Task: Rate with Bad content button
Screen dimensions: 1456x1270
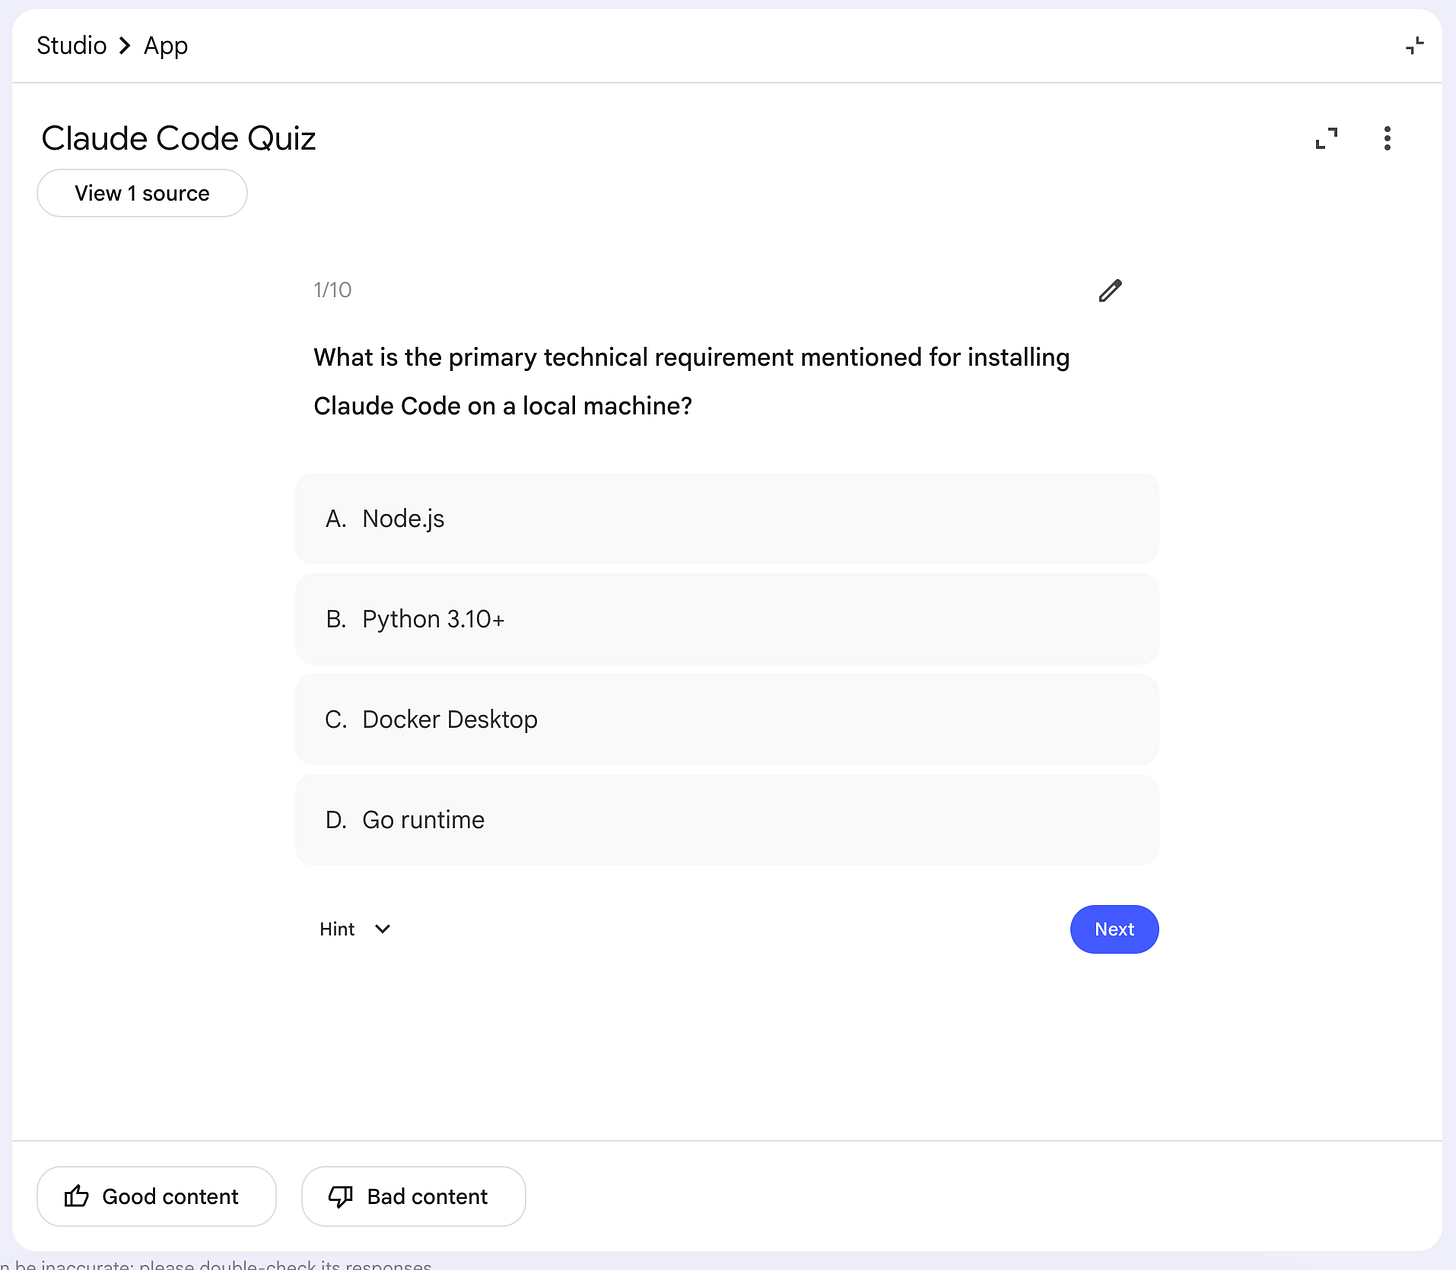Action: pos(413,1196)
